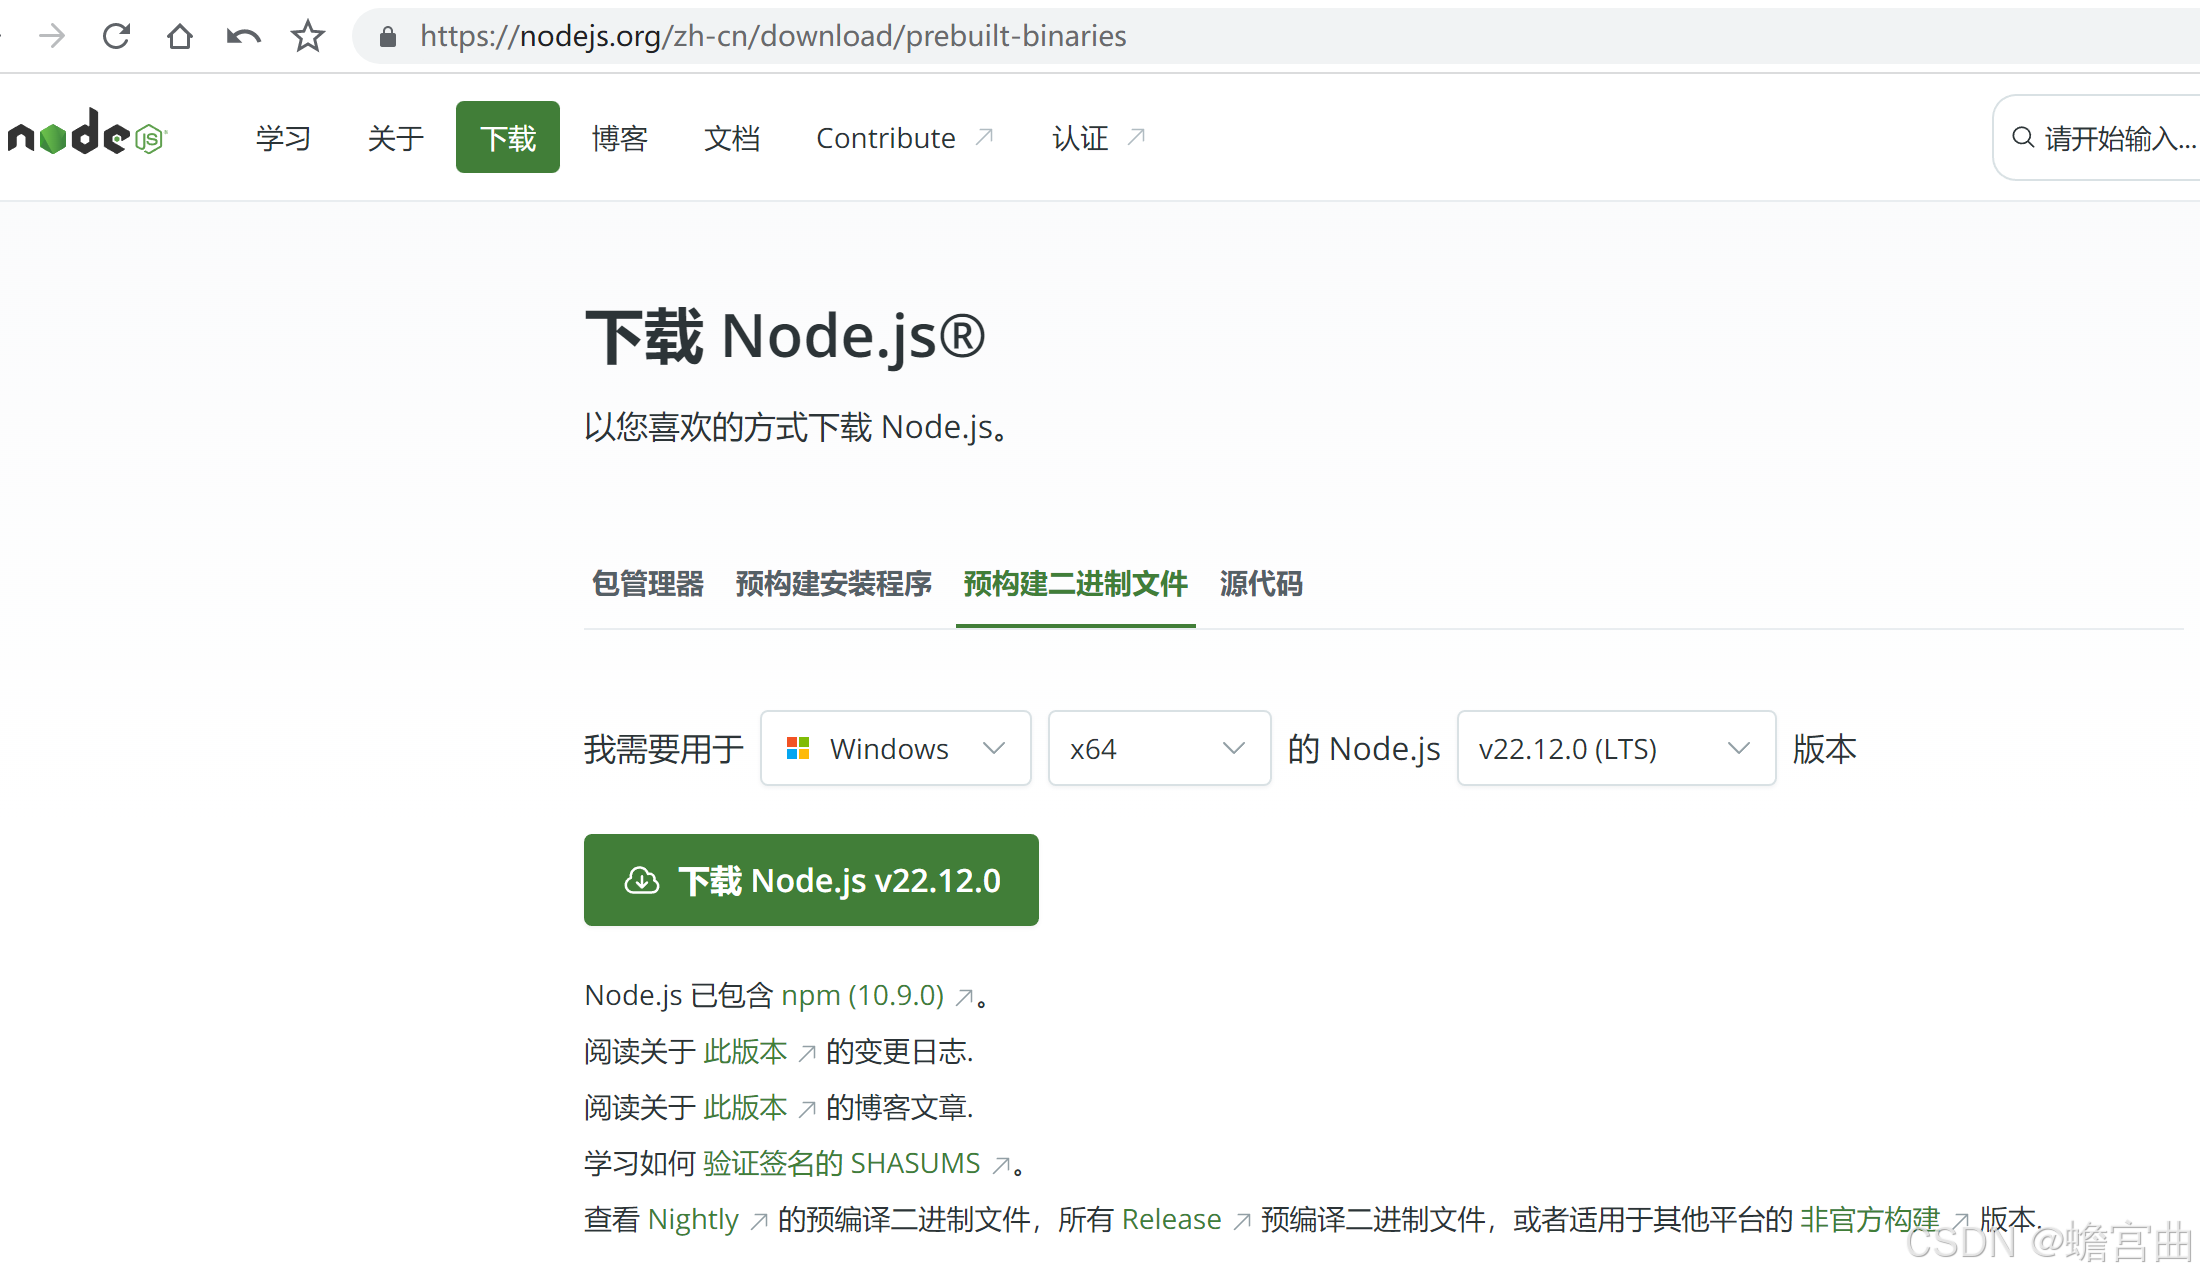The image size is (2200, 1278).
Task: Click the browser address bar URL
Action: coord(773,36)
